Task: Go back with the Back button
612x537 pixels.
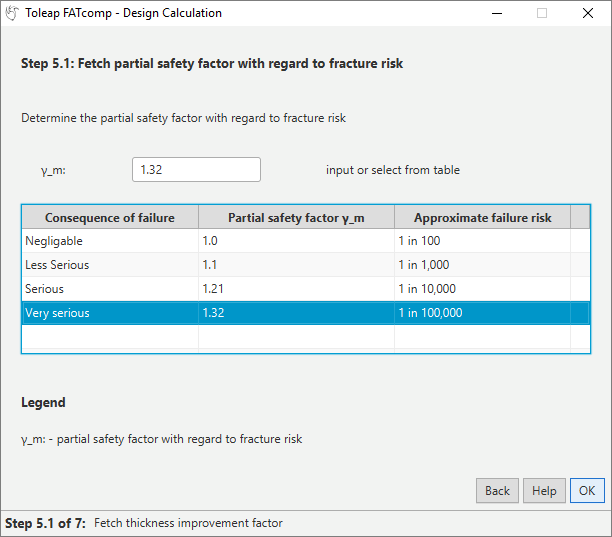Action: pyautogui.click(x=497, y=491)
